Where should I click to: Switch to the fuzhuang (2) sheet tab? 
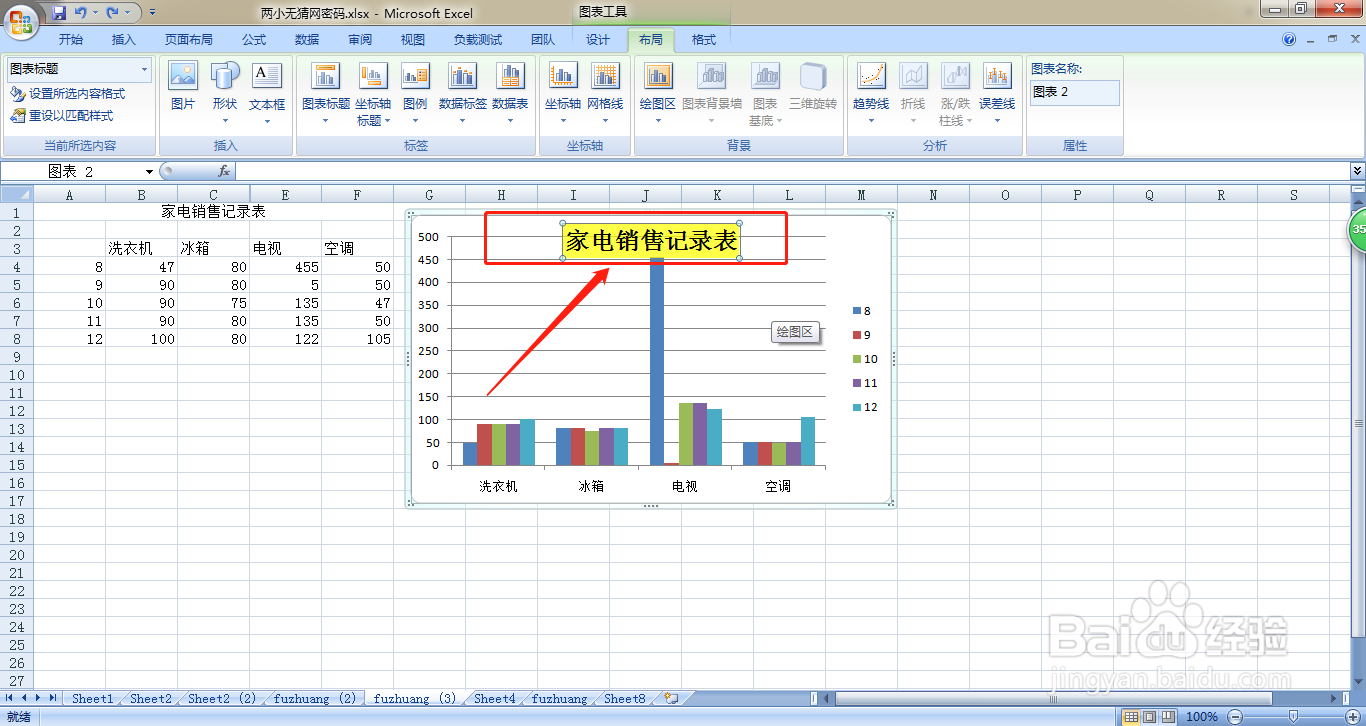pyautogui.click(x=315, y=699)
